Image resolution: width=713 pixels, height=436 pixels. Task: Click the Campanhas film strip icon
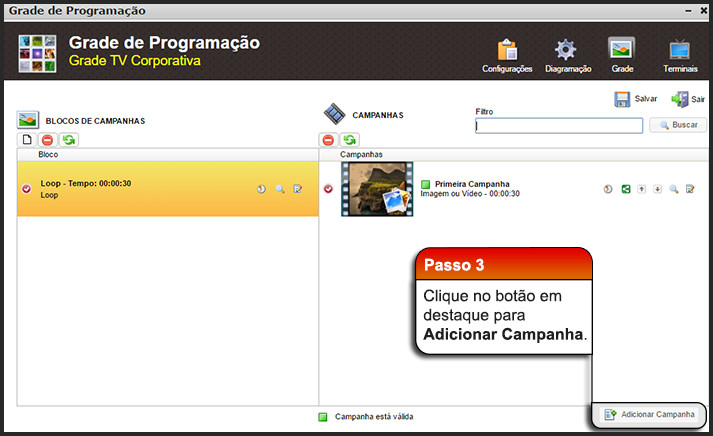click(335, 114)
